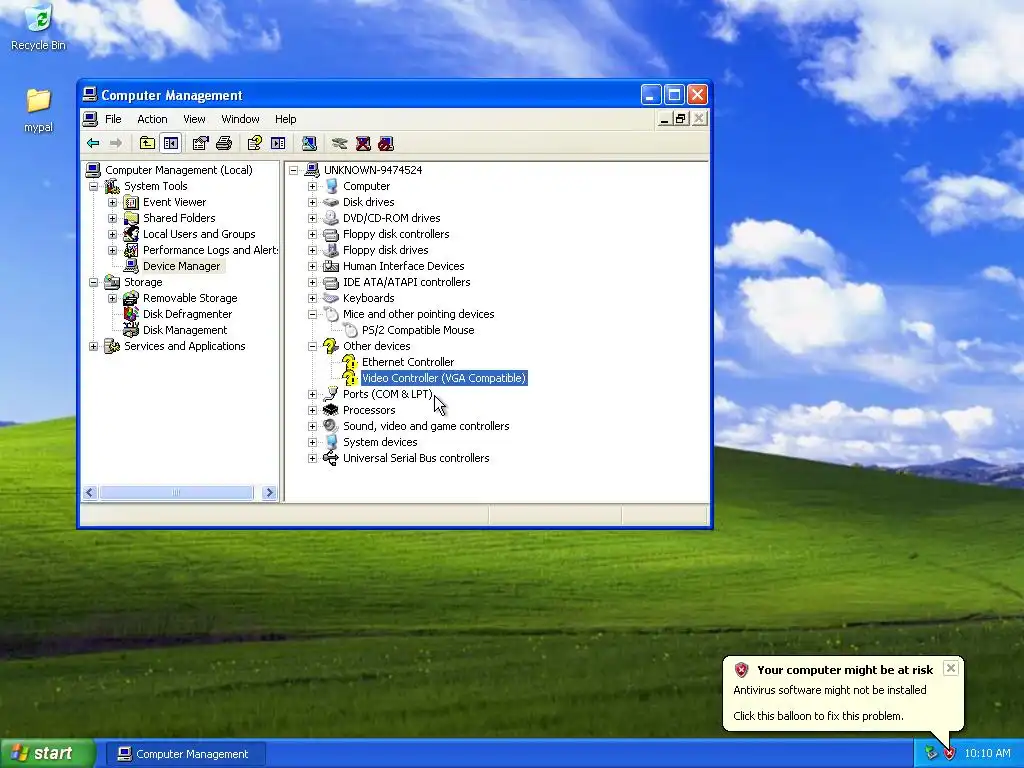Click the network connection tray icon
This screenshot has height=768, width=1024.
931,754
